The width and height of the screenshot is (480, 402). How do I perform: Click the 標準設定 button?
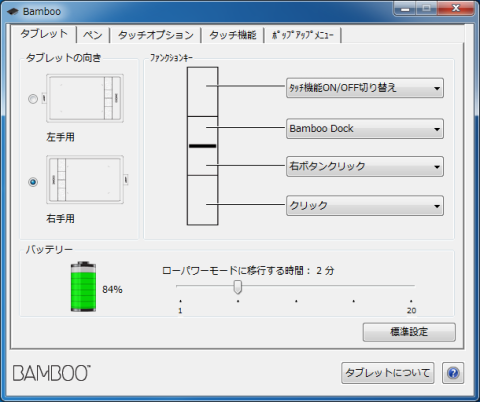click(x=409, y=332)
